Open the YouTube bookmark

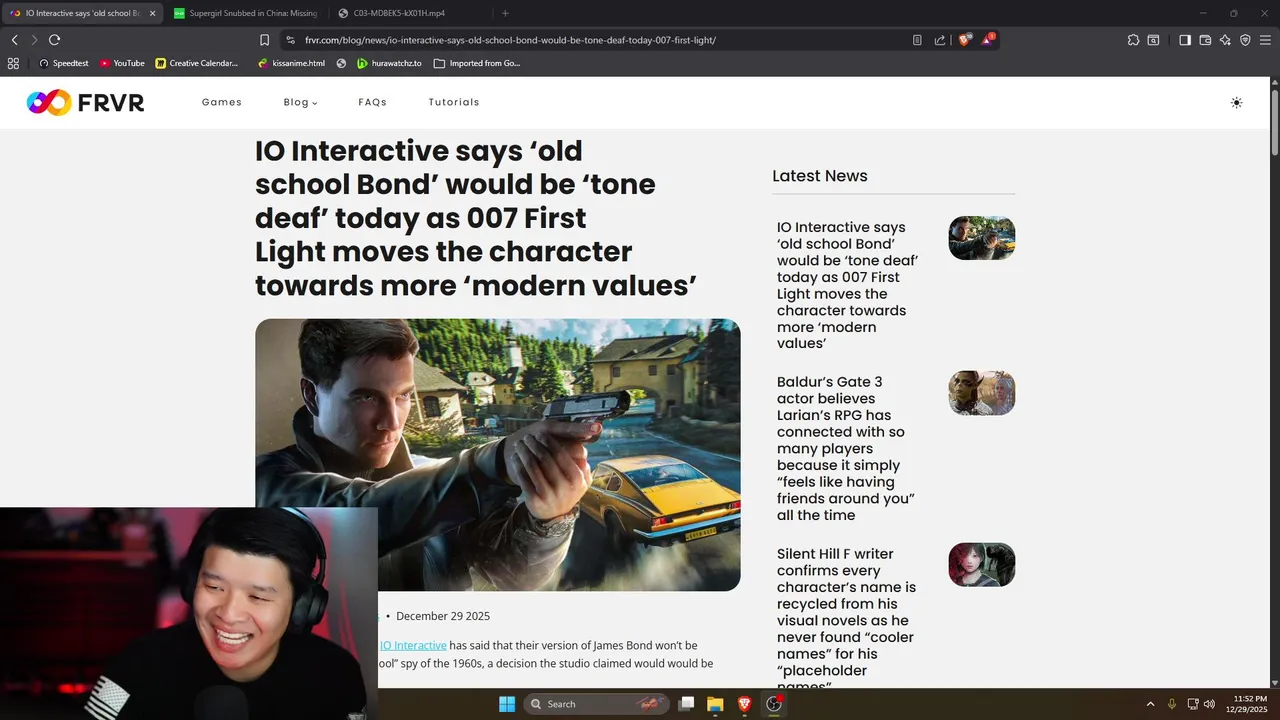(122, 63)
